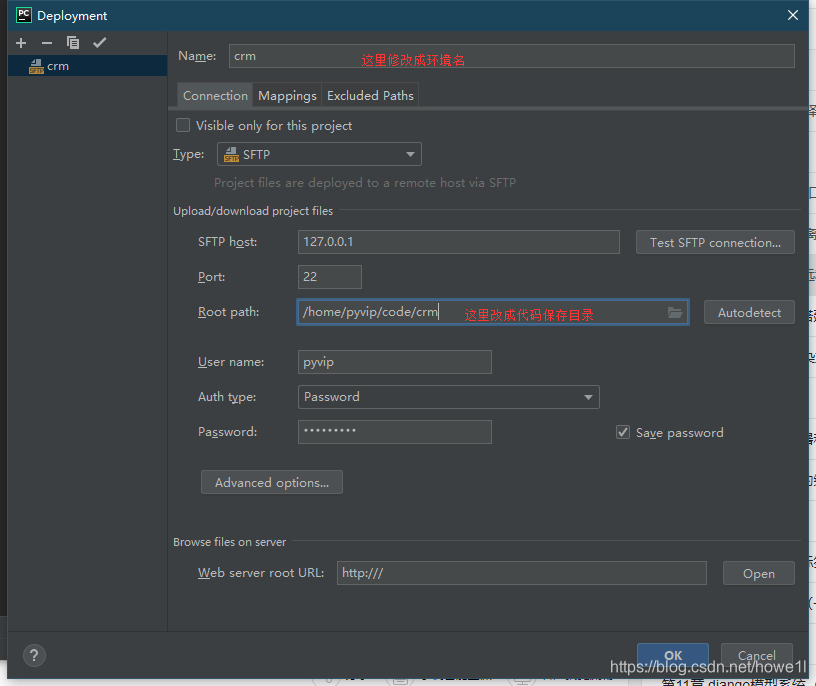Viewport: 816px width, 686px height.
Task: Focus the Web server root URL field
Action: 521,573
